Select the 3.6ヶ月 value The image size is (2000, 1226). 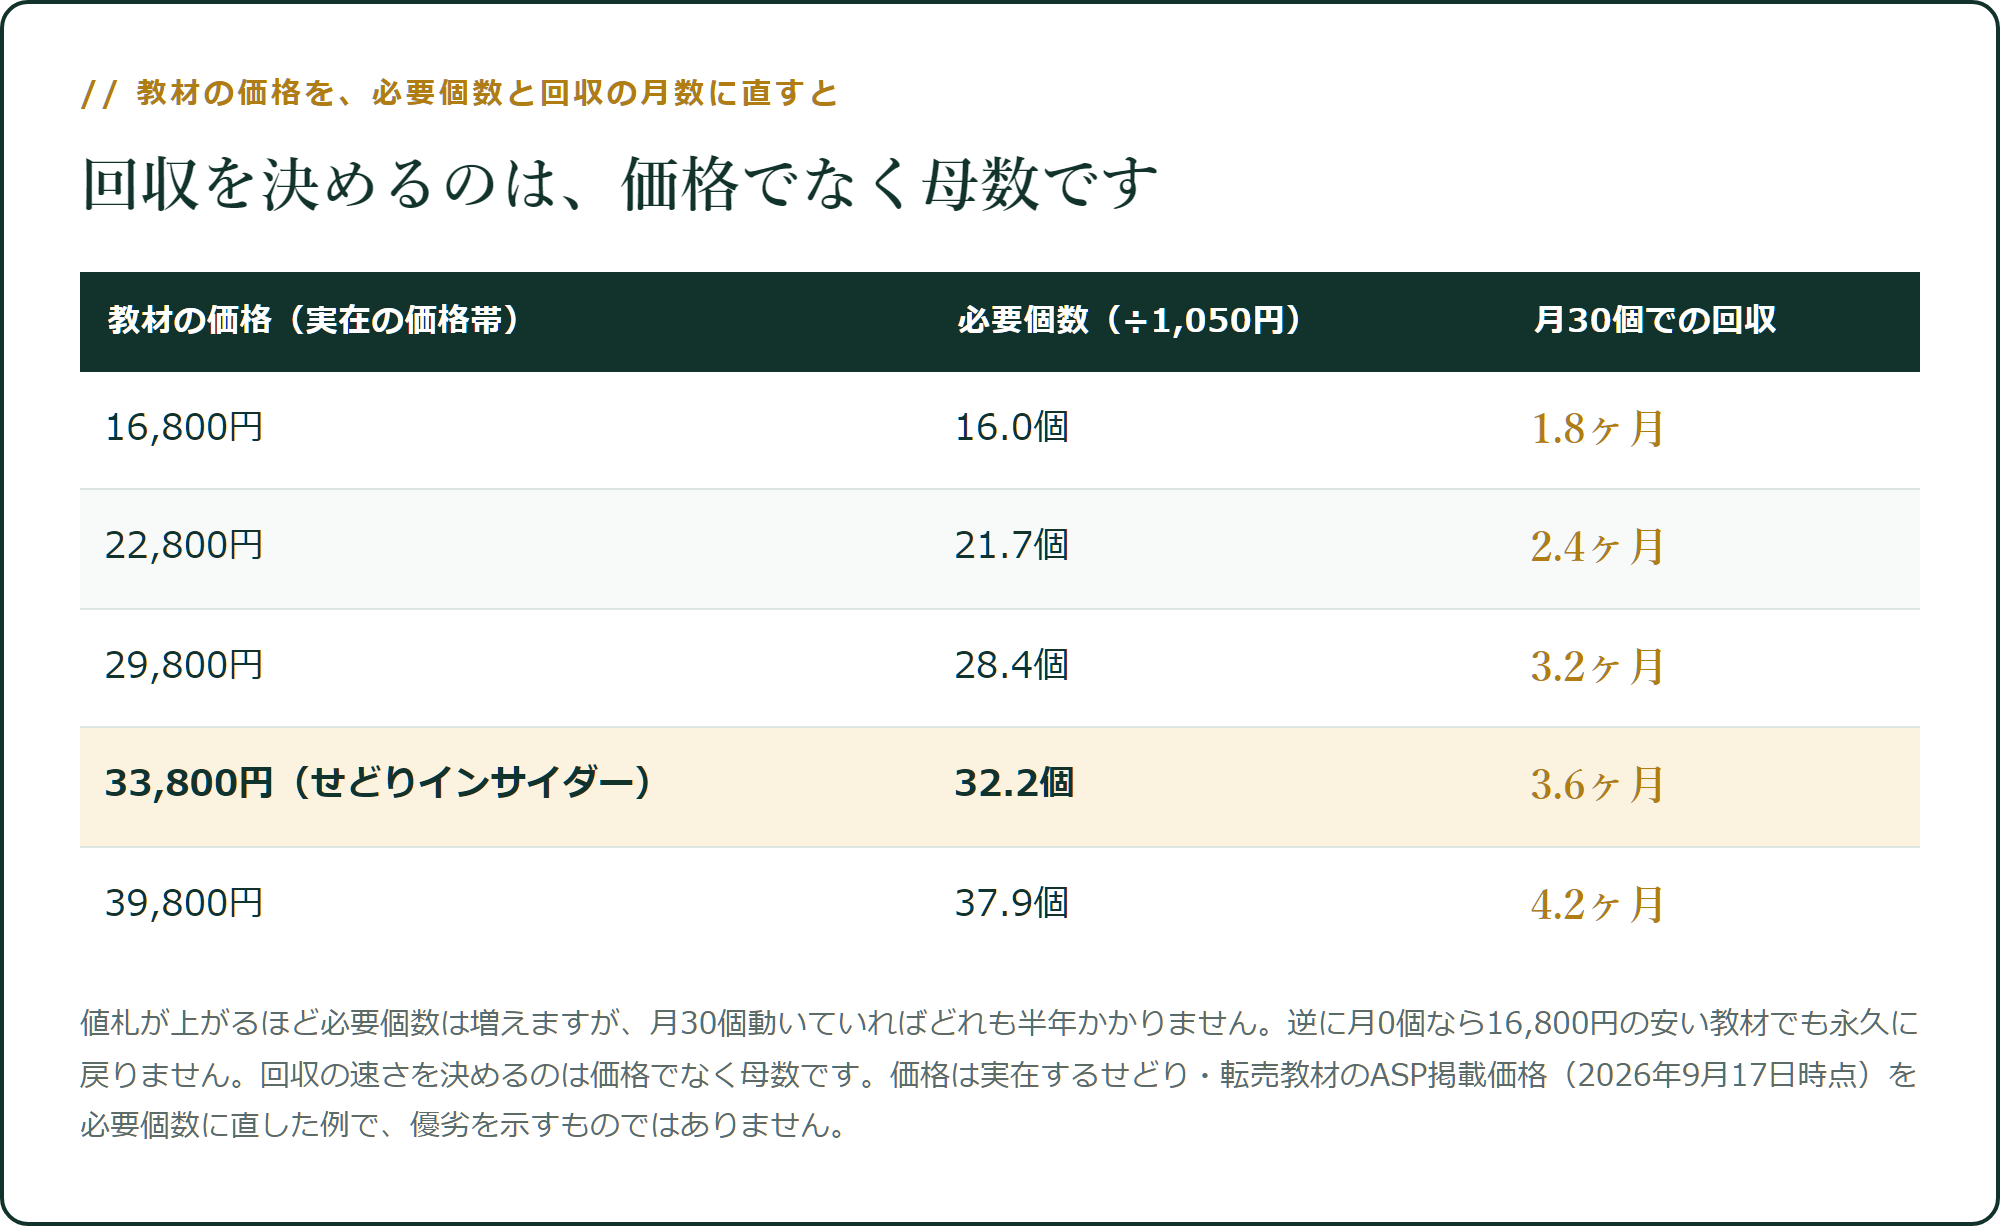tap(1597, 784)
